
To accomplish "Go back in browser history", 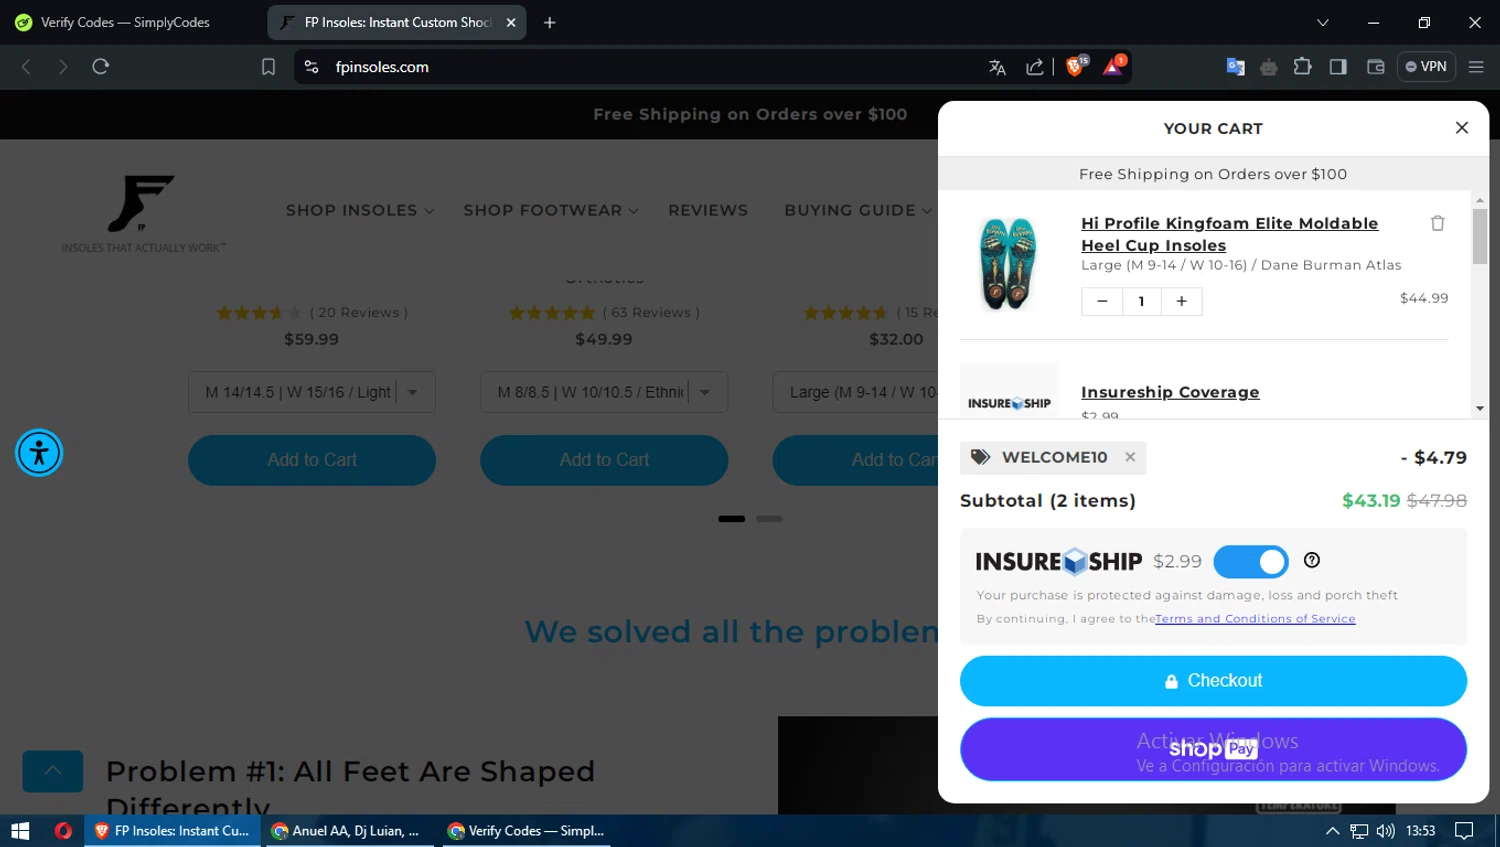I will [x=27, y=67].
